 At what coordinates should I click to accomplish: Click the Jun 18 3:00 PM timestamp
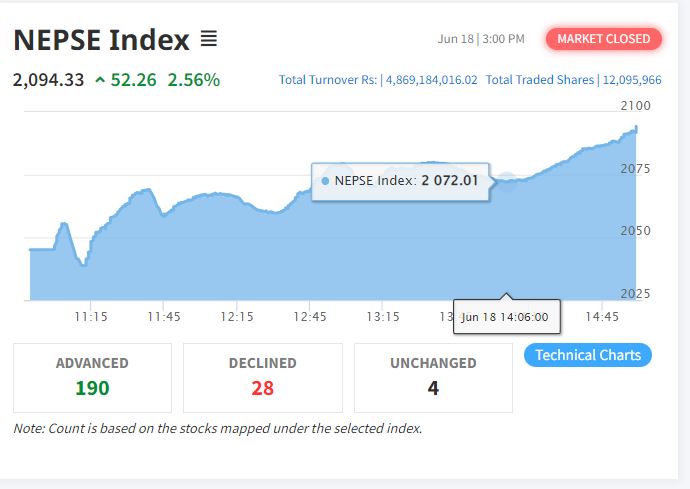tap(481, 39)
